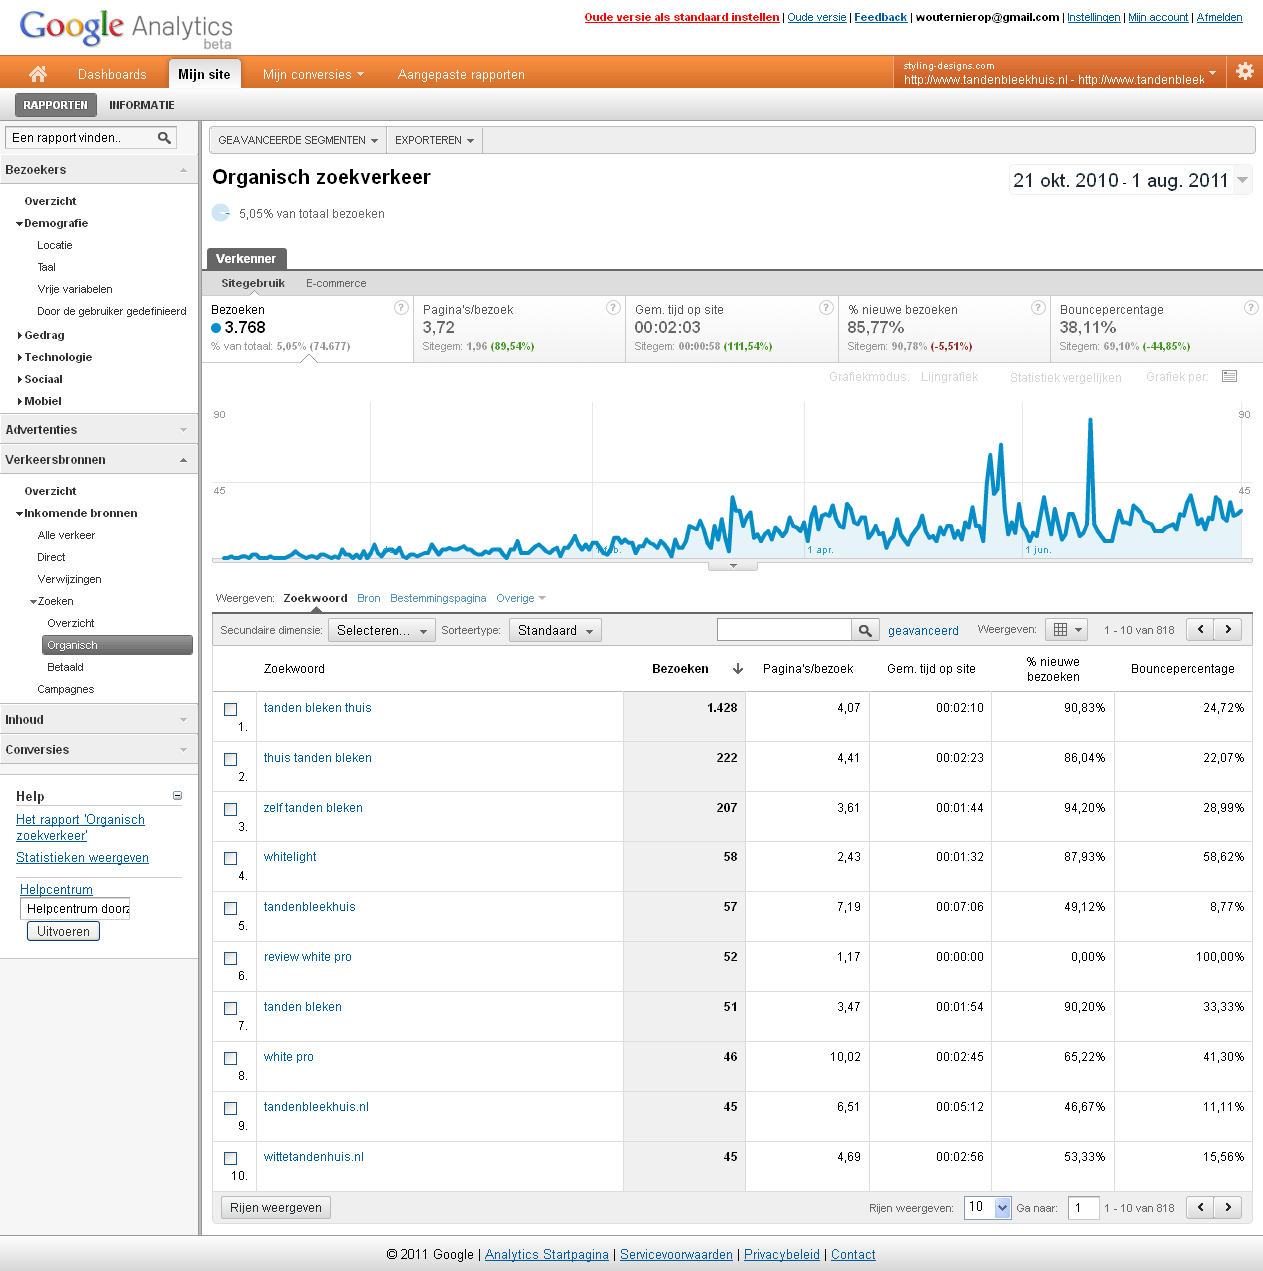Image resolution: width=1263 pixels, height=1271 pixels.
Task: Check the box for 'zelf tanden bleken'
Action: [x=231, y=809]
